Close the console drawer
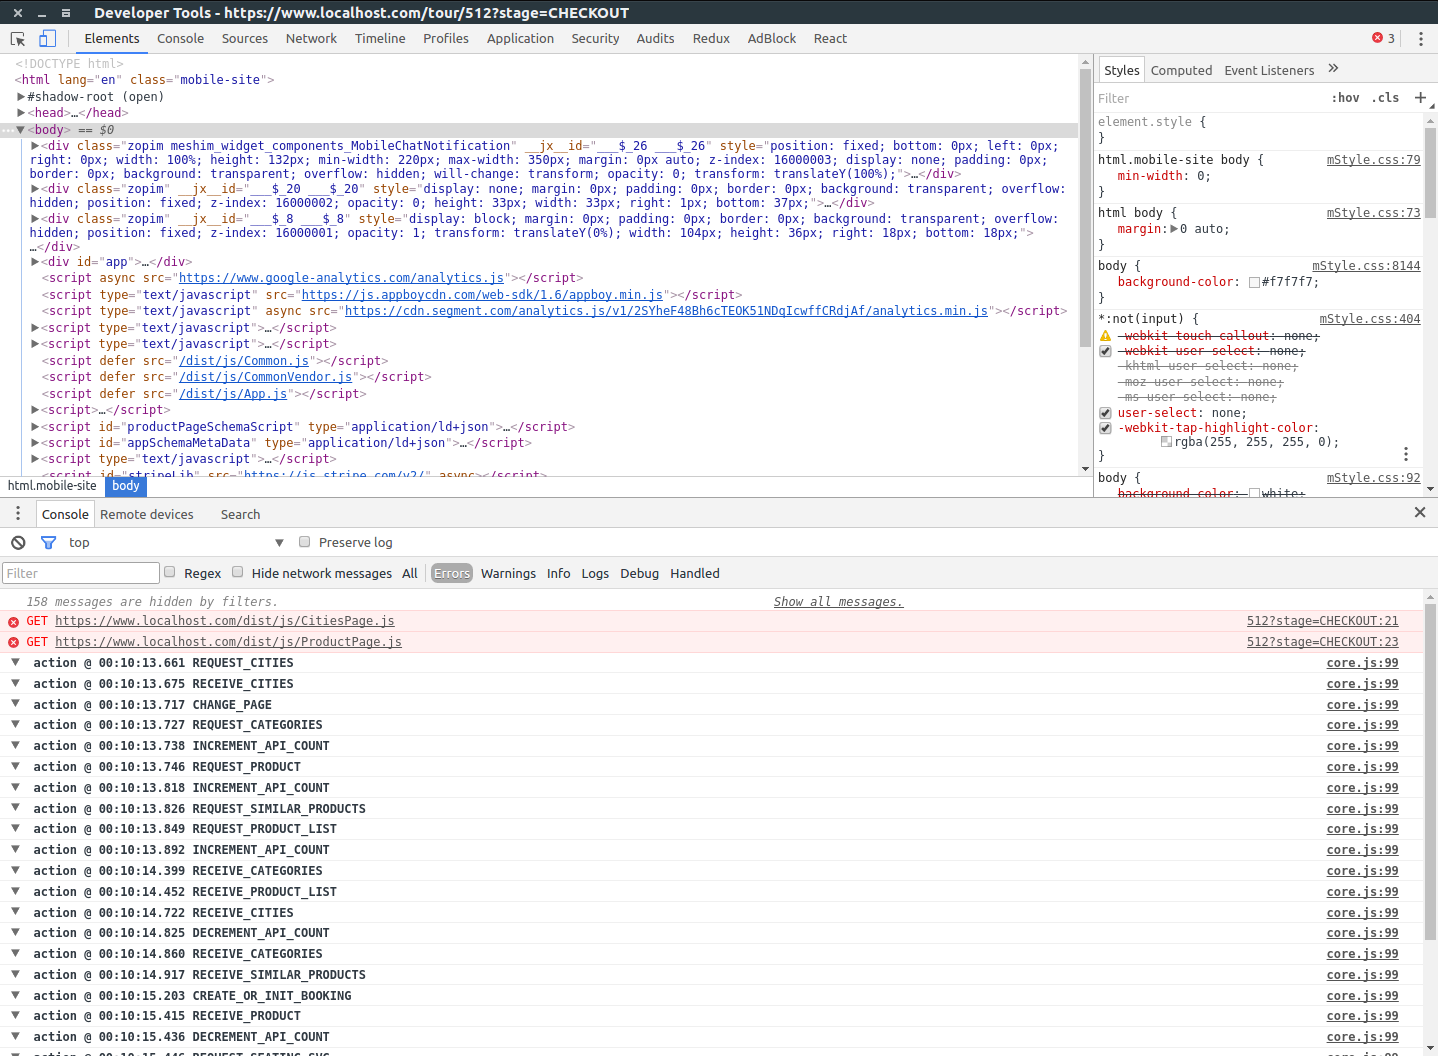The width and height of the screenshot is (1438, 1056). pos(1420,512)
